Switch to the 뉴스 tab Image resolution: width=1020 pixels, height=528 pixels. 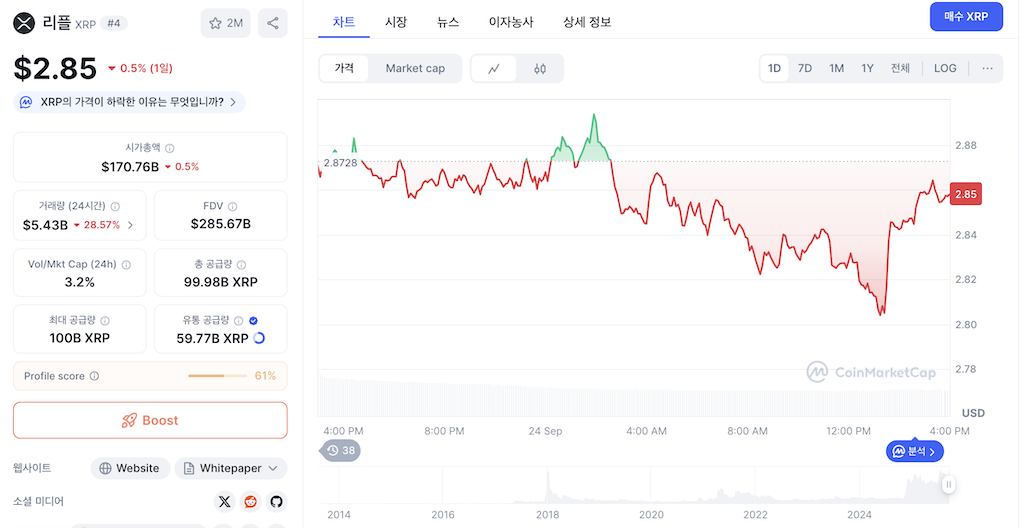pyautogui.click(x=448, y=21)
